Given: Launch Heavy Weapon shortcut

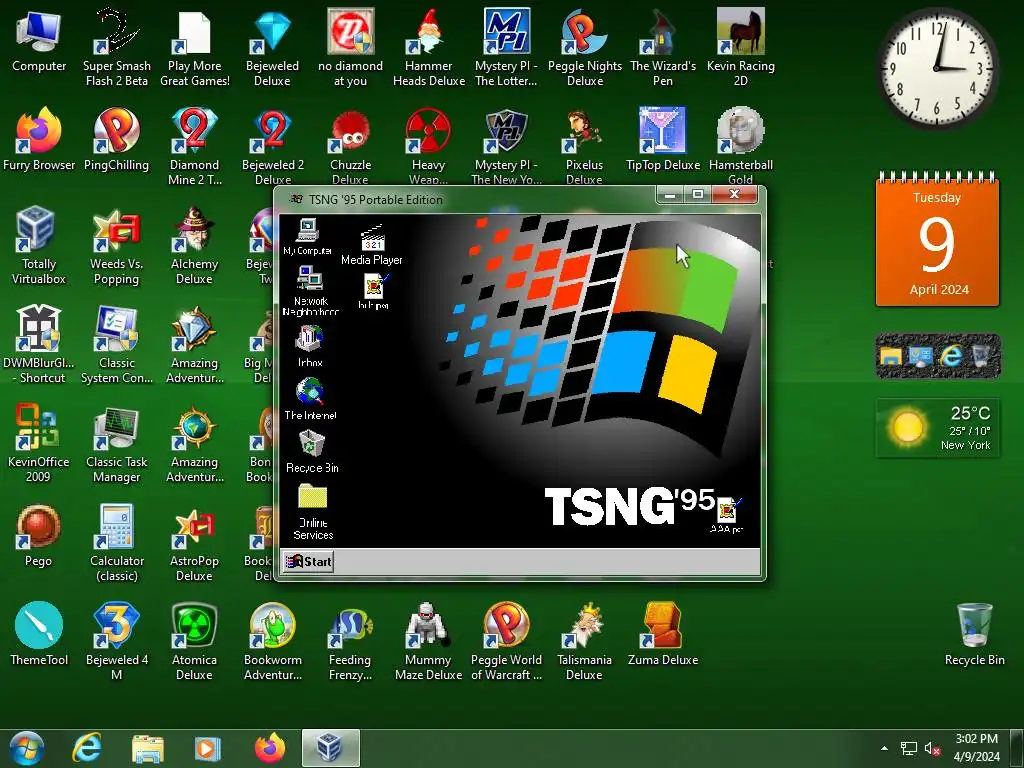Looking at the screenshot, I should click(x=428, y=146).
